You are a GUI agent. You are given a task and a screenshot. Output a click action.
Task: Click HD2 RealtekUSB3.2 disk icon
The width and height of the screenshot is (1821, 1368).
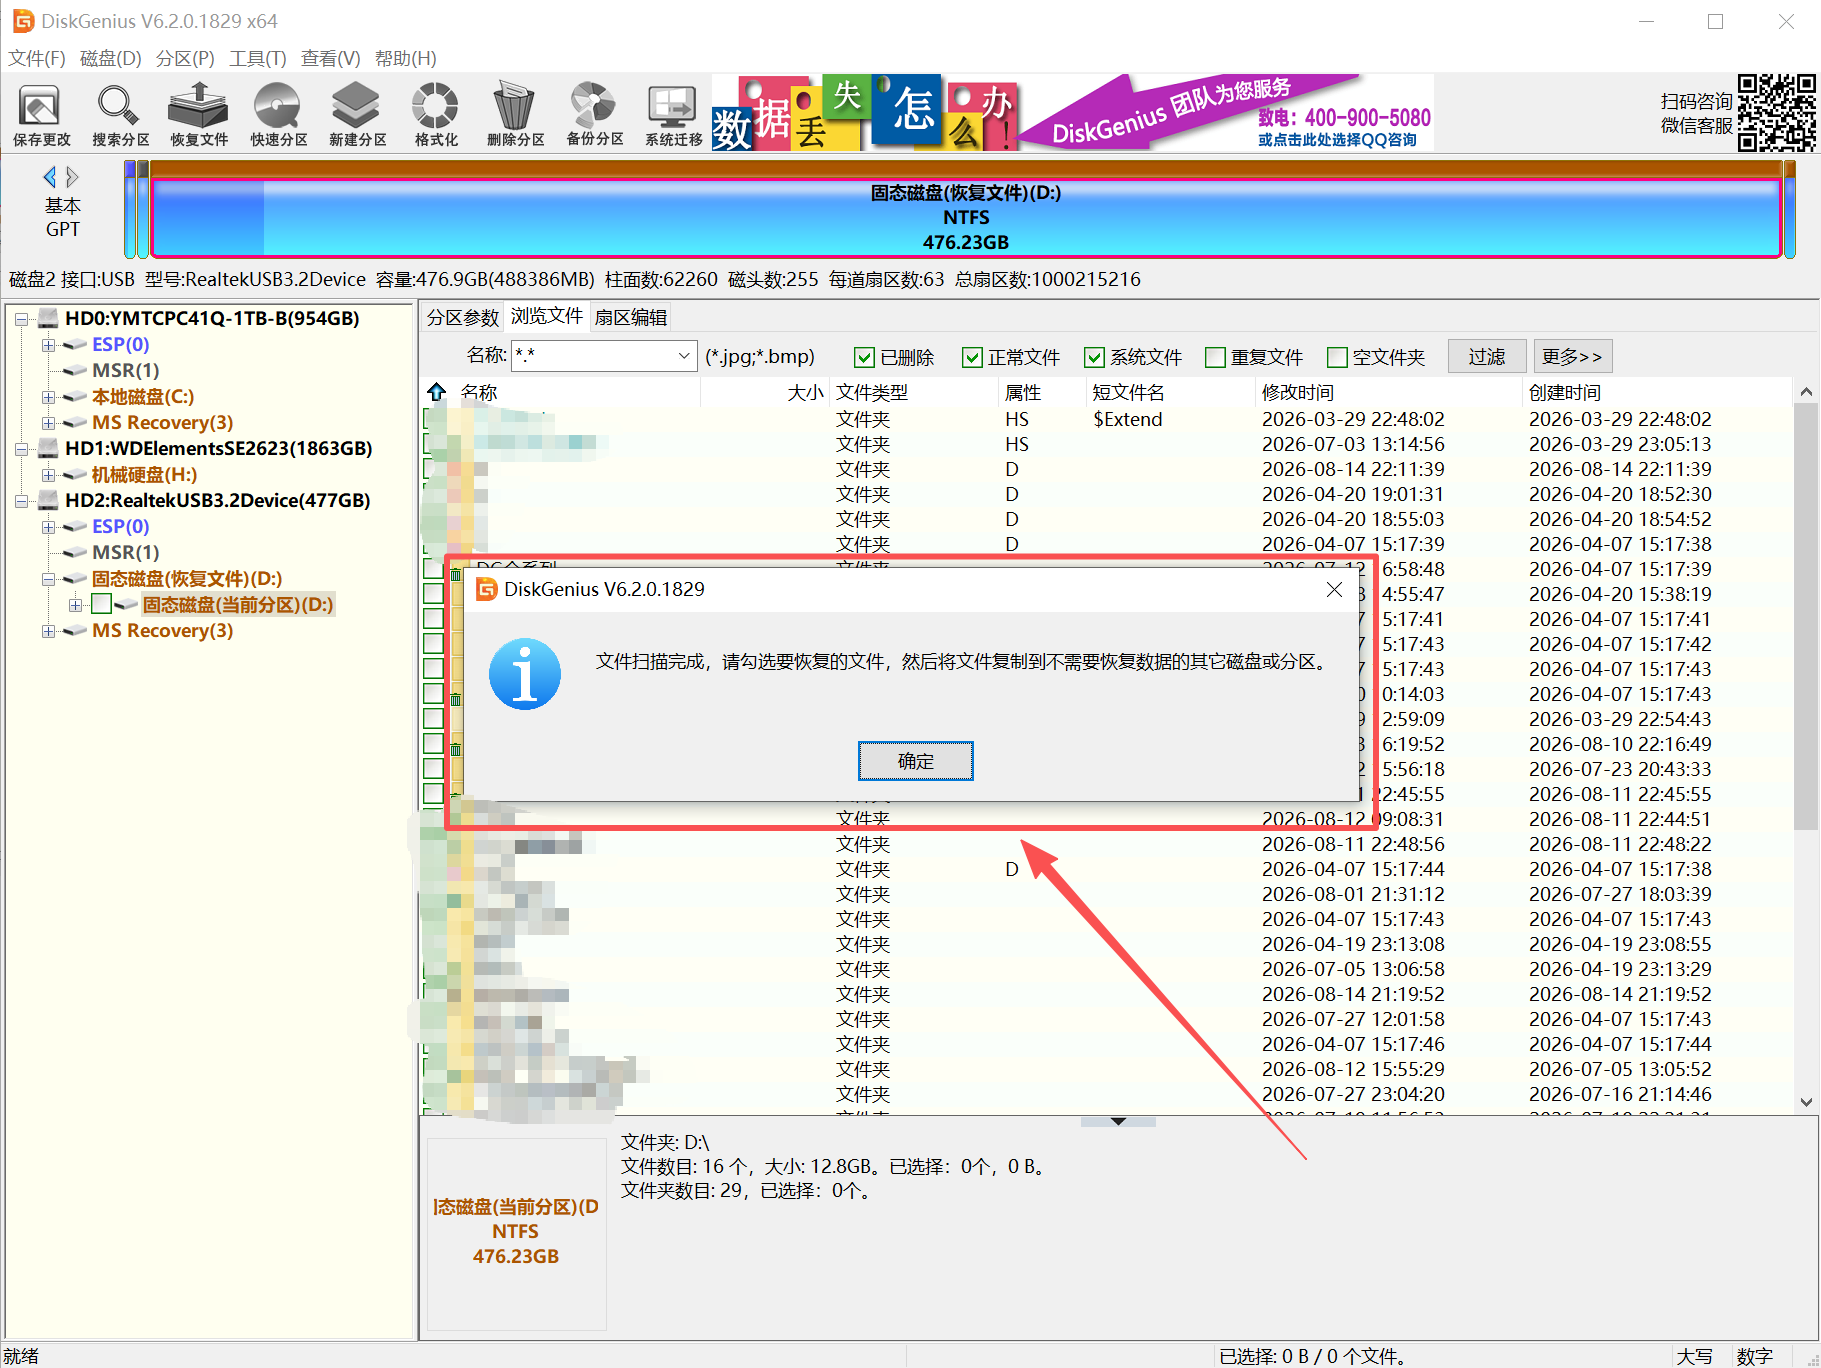click(48, 501)
